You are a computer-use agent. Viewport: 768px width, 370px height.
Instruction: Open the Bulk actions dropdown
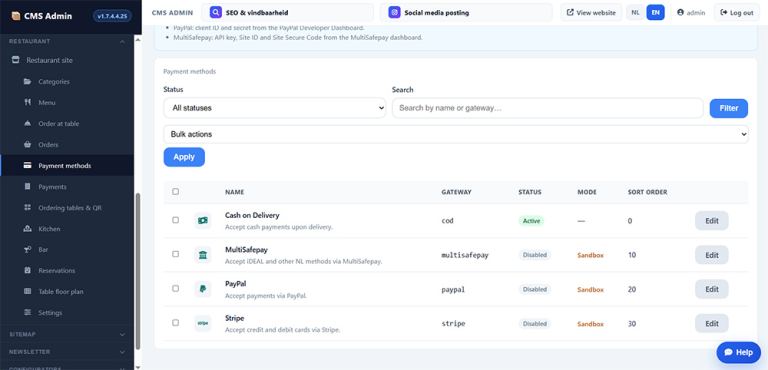point(456,134)
